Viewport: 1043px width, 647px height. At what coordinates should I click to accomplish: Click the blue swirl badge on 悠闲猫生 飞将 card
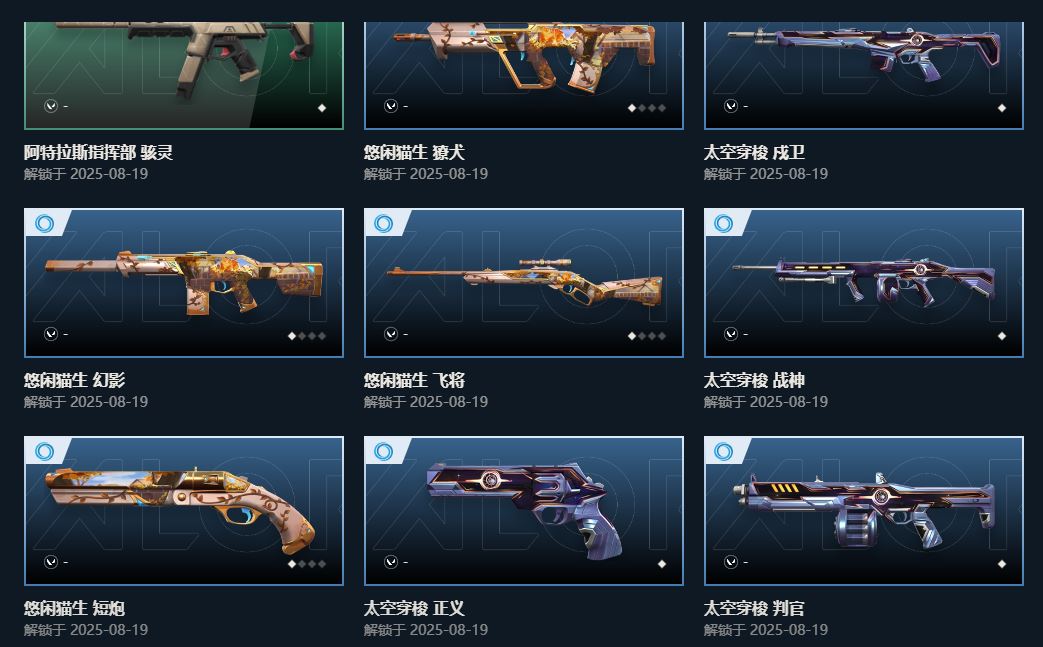(384, 223)
